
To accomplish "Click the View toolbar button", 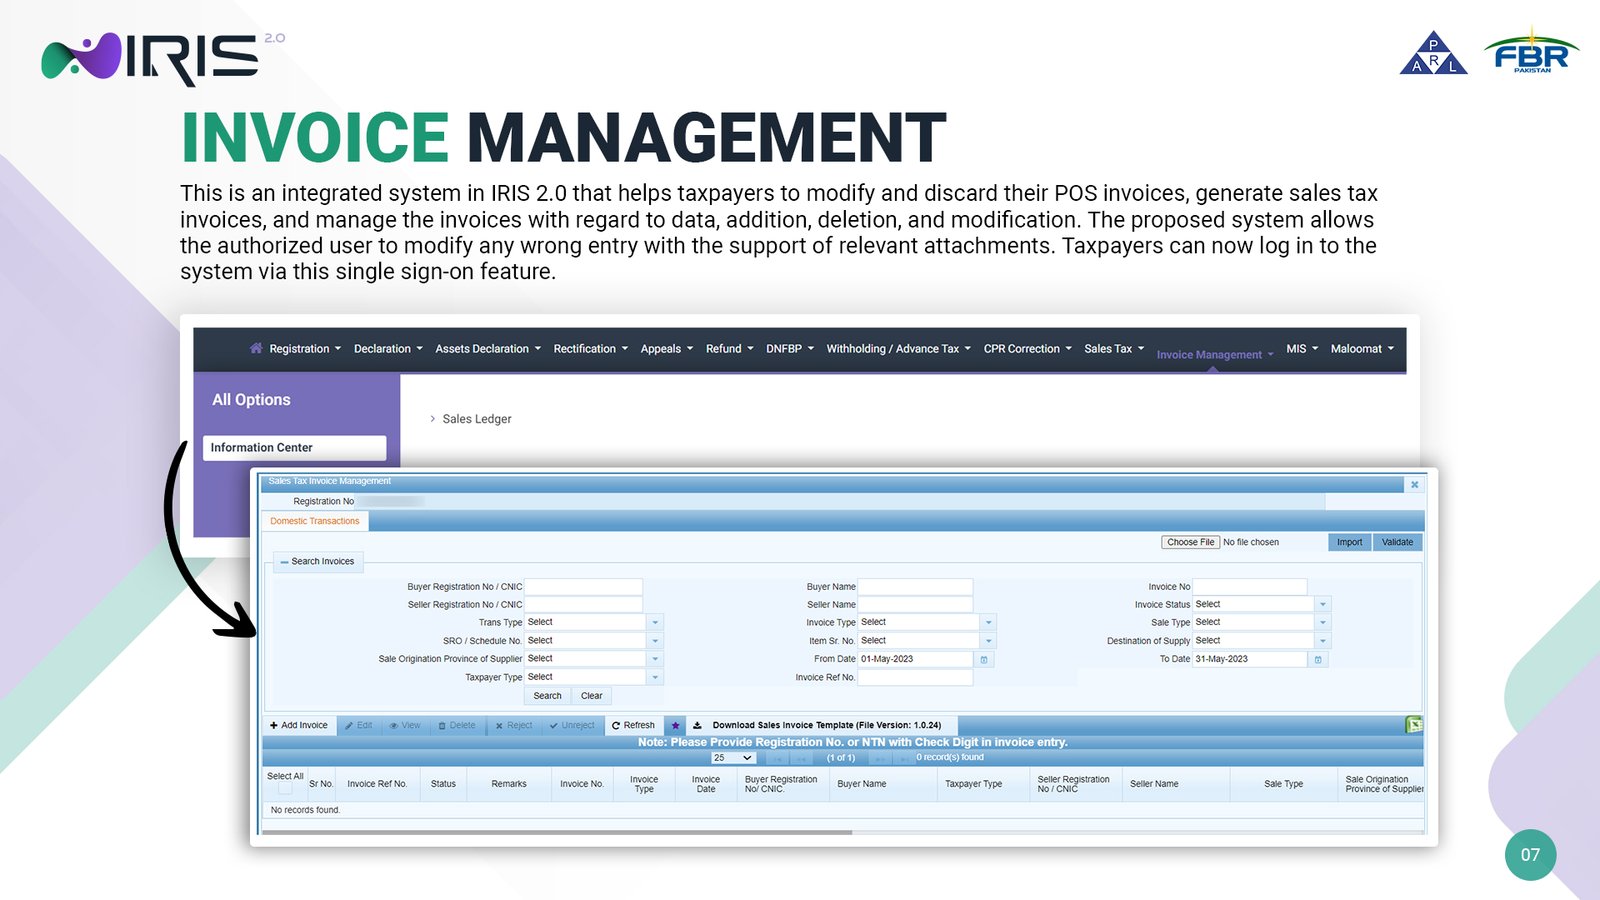I will pos(405,726).
